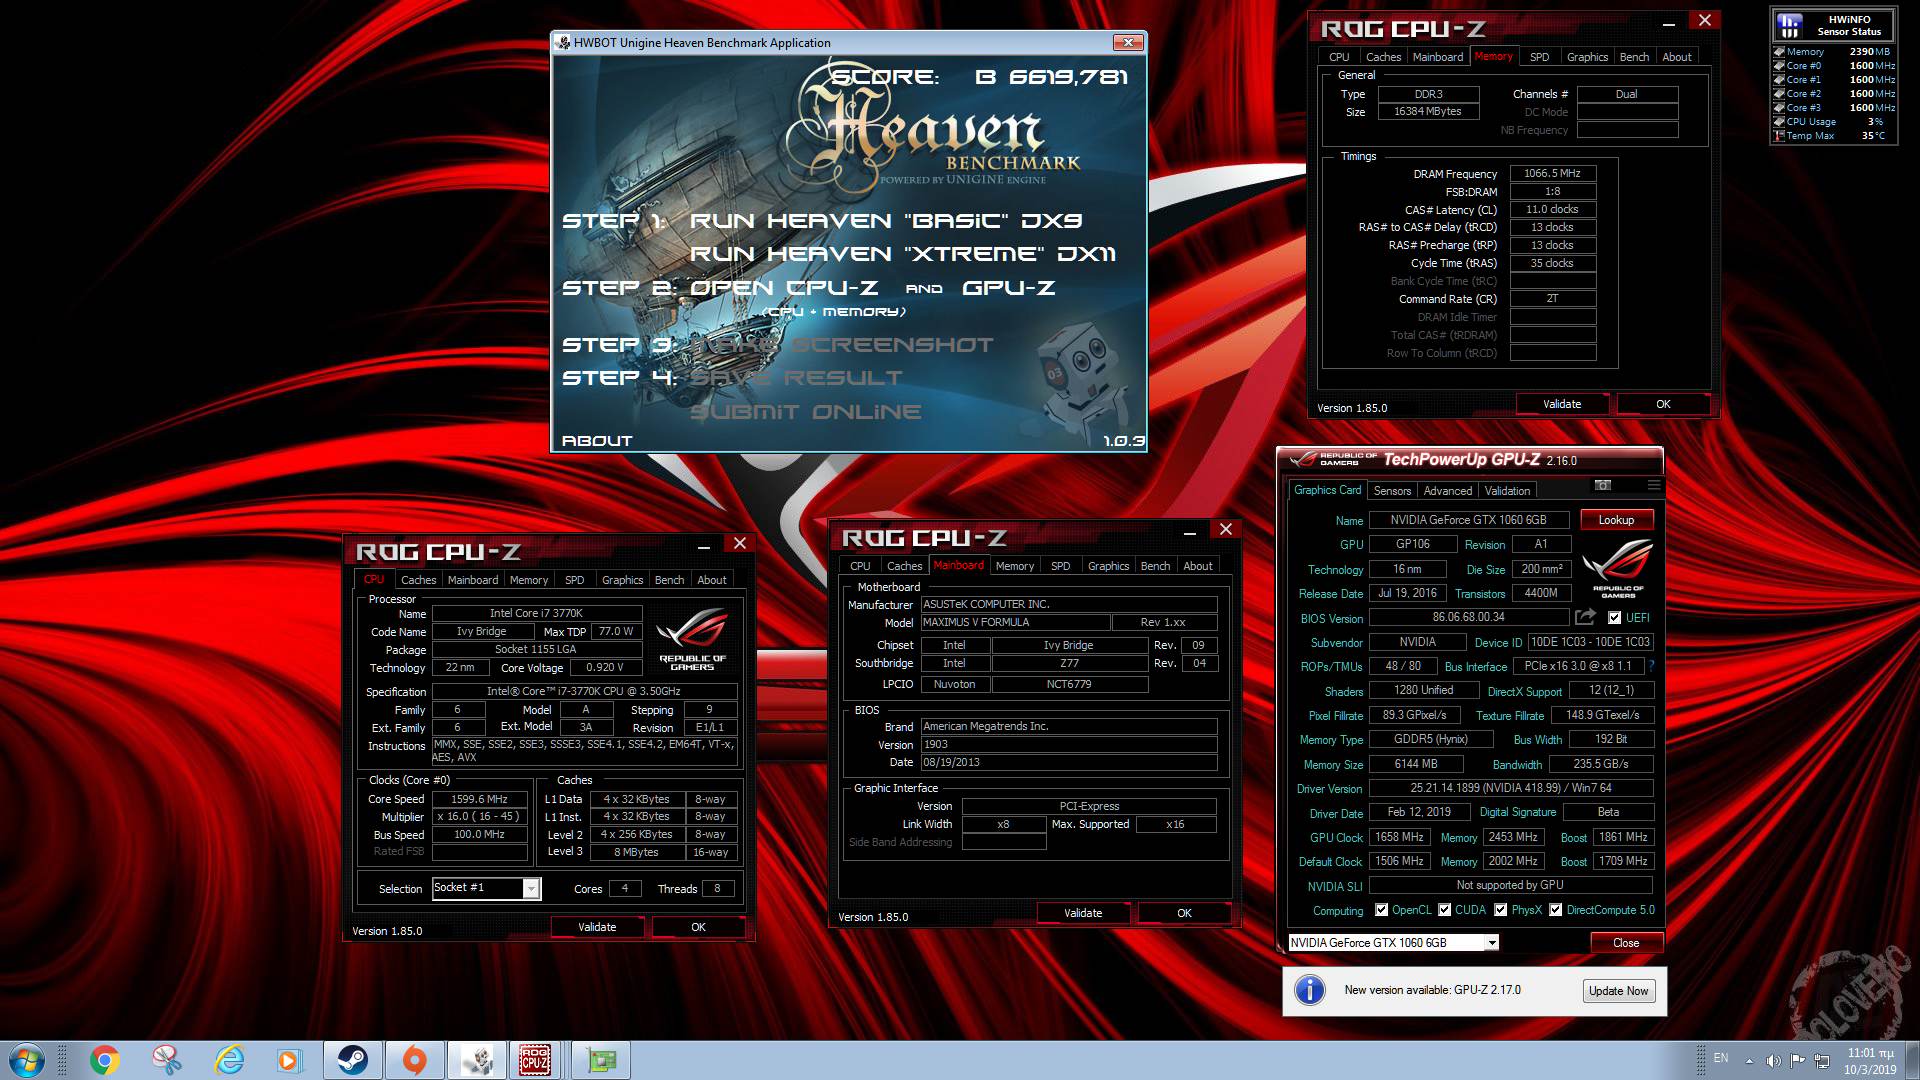This screenshot has width=1920, height=1080.
Task: Click the CPU Usage sensor icon in HWiNFO gadget
Action: click(1779, 122)
